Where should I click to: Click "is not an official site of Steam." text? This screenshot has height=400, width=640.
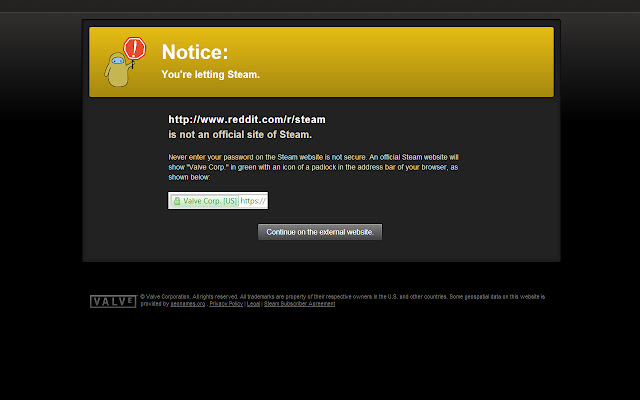[240, 135]
